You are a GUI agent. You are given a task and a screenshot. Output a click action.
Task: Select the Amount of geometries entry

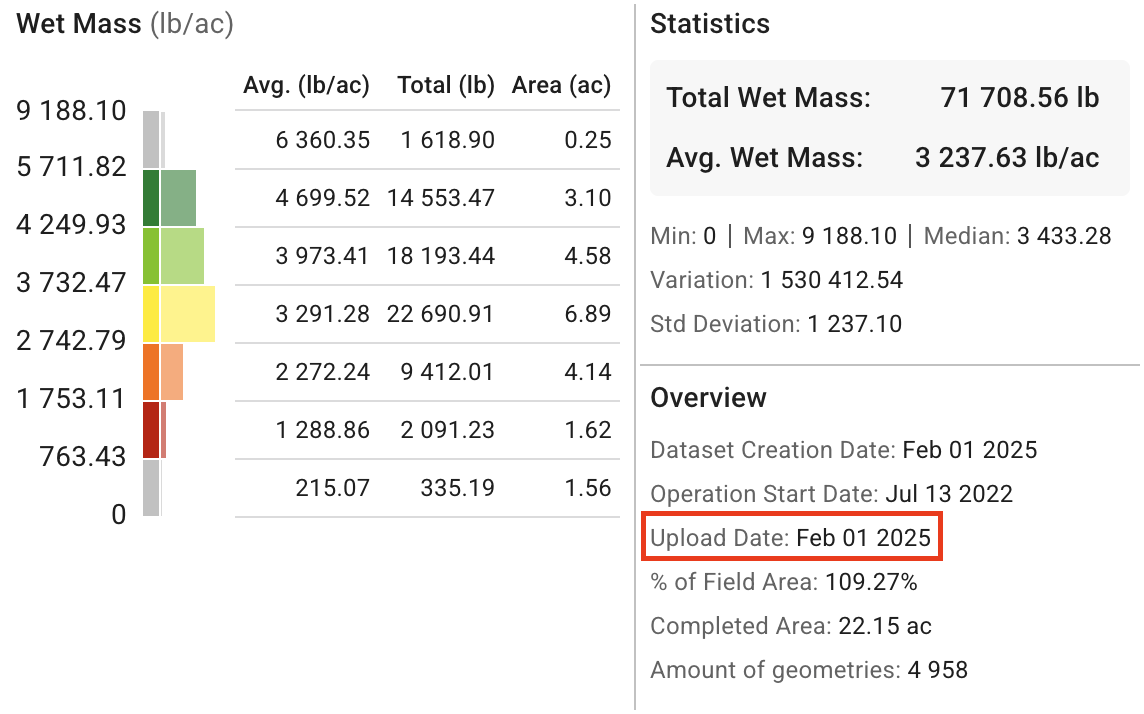[808, 670]
